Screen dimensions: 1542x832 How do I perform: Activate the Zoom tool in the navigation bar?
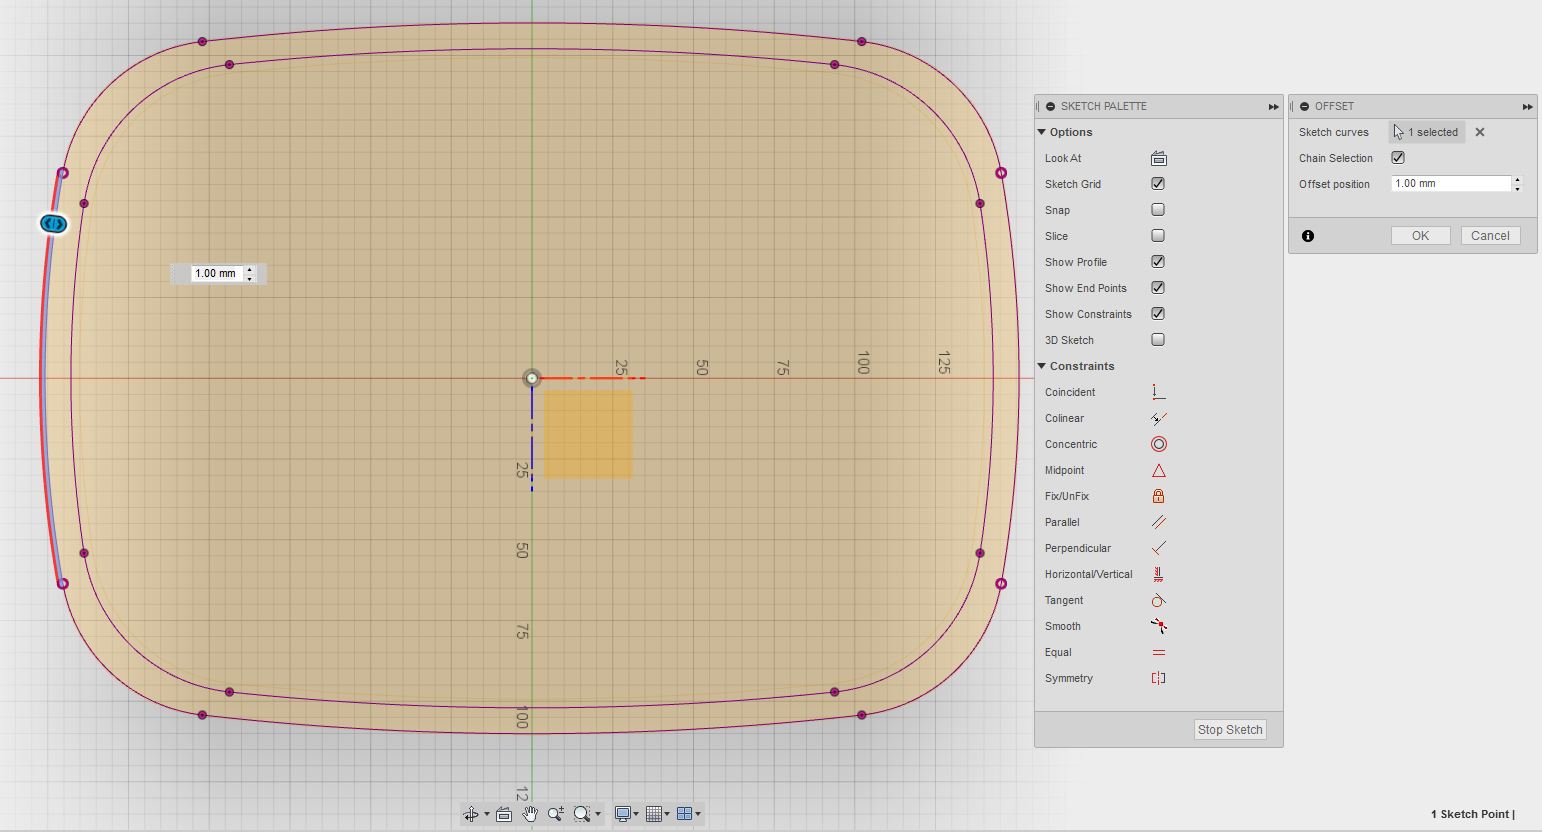[x=556, y=813]
